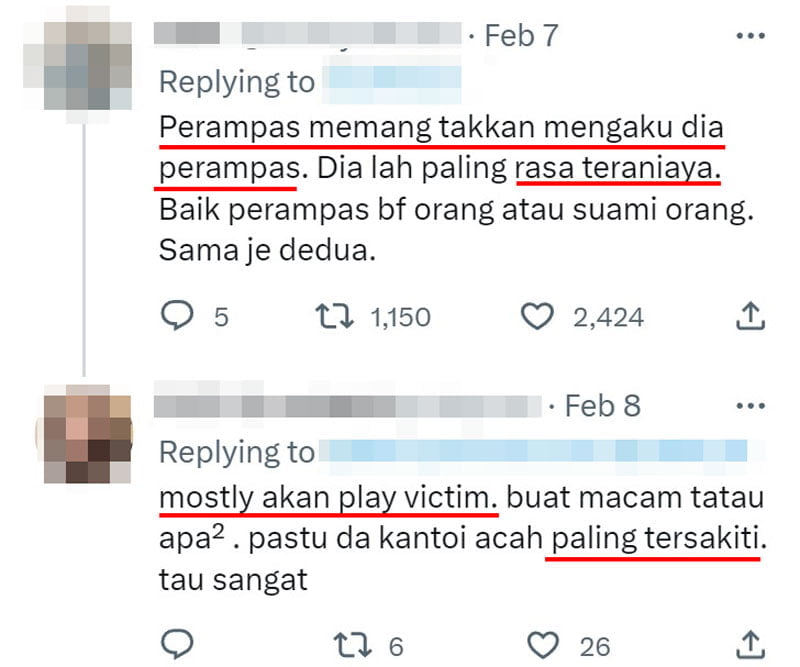Like the tweet with 2,424 likes

[537, 316]
